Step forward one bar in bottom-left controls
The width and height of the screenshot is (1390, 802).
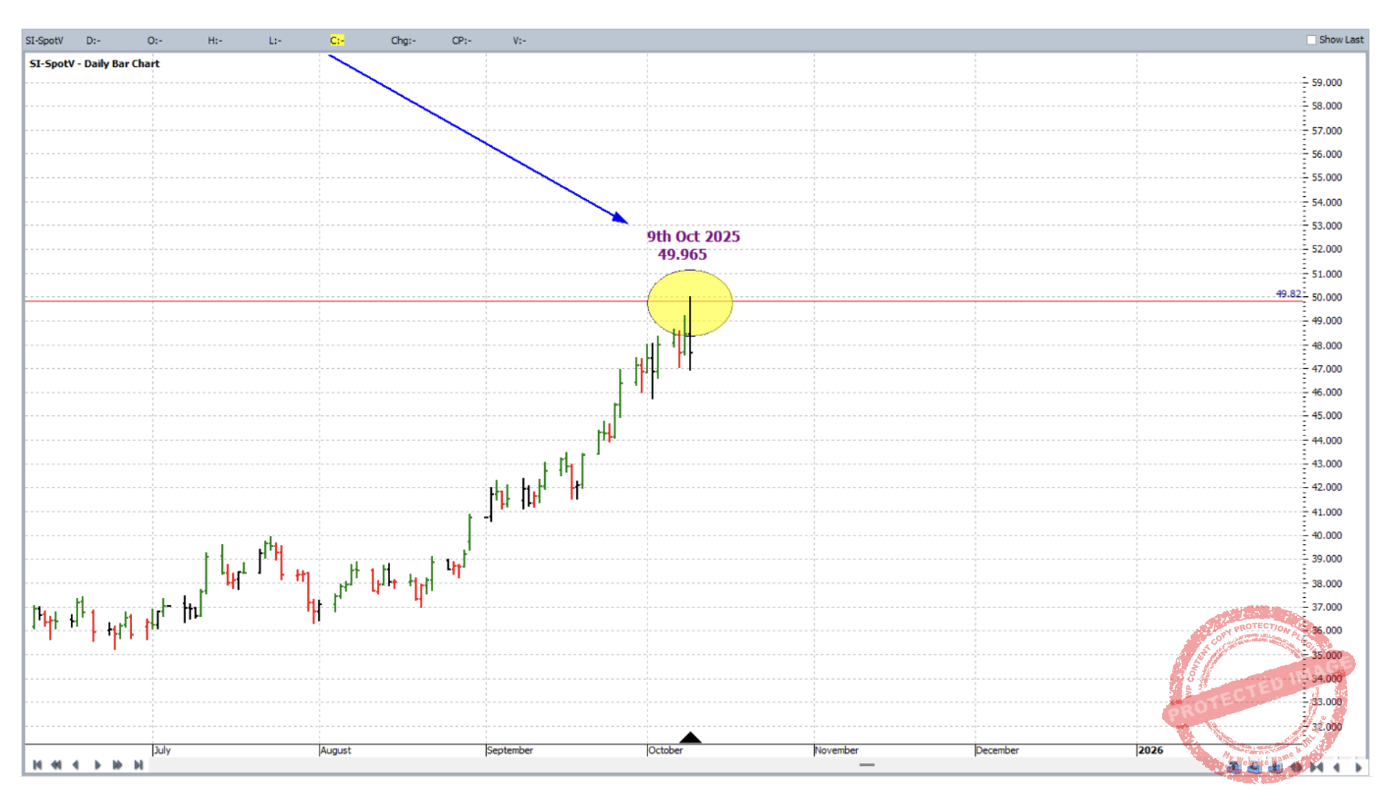pos(97,765)
